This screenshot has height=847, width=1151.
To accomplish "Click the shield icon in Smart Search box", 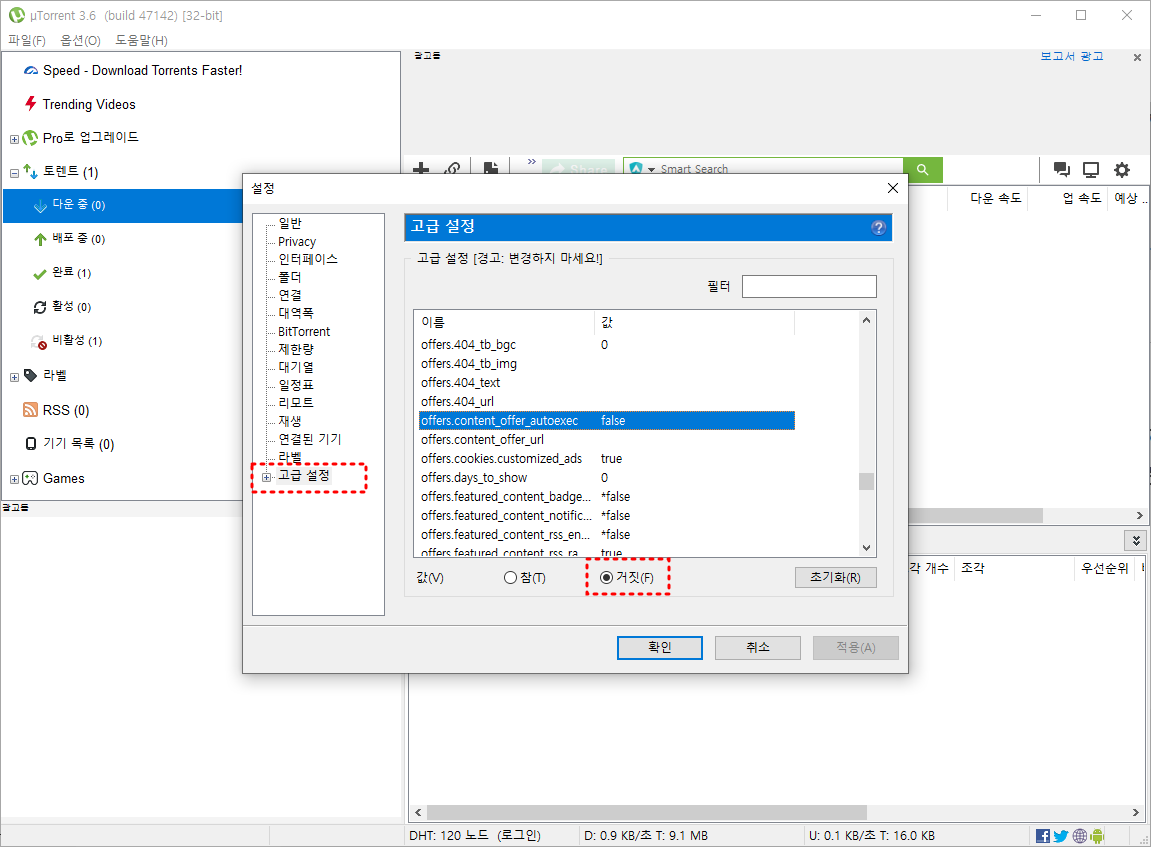I will pos(636,169).
